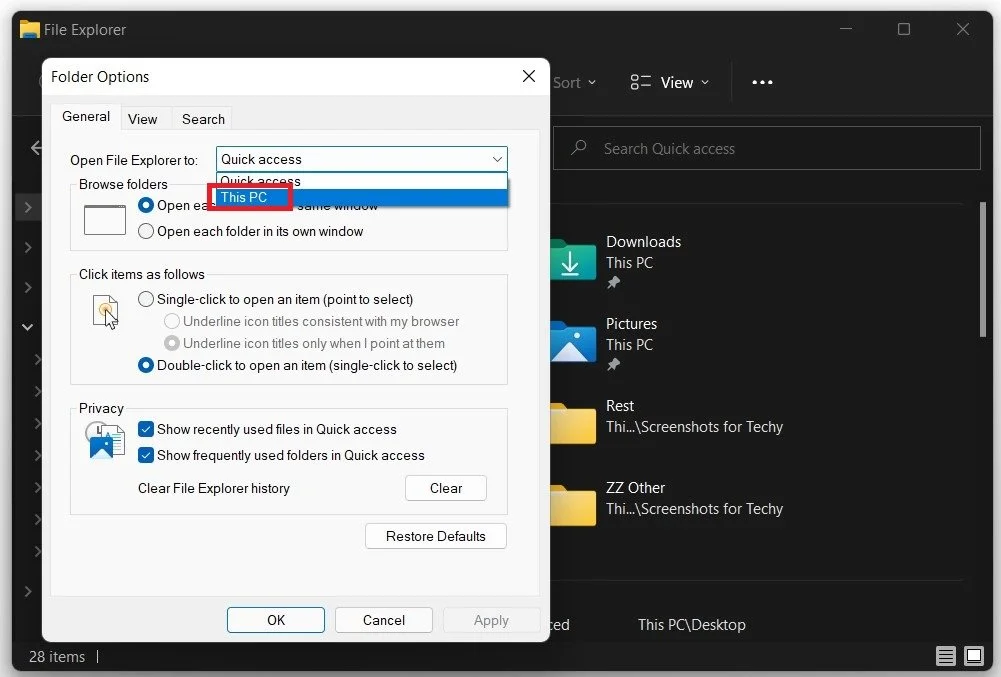Open the Pictures folder icon

572,342
